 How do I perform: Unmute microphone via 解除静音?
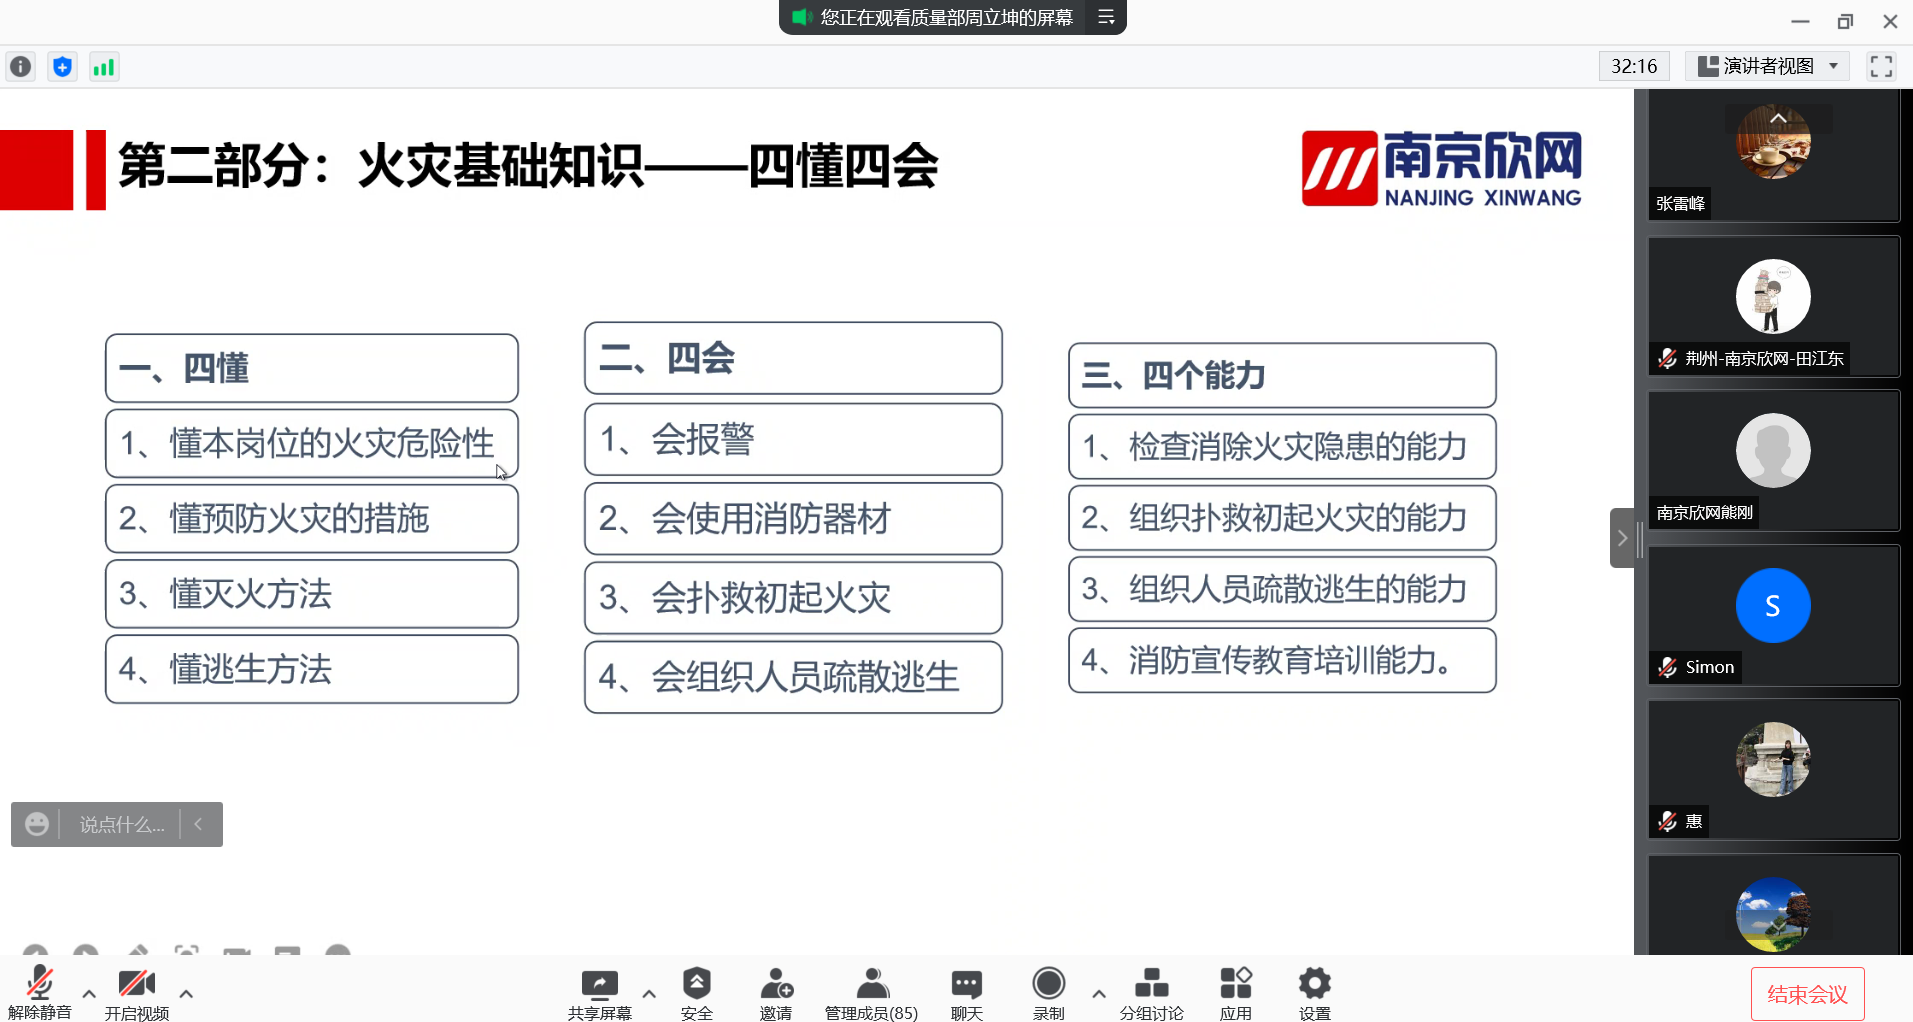[x=40, y=992]
